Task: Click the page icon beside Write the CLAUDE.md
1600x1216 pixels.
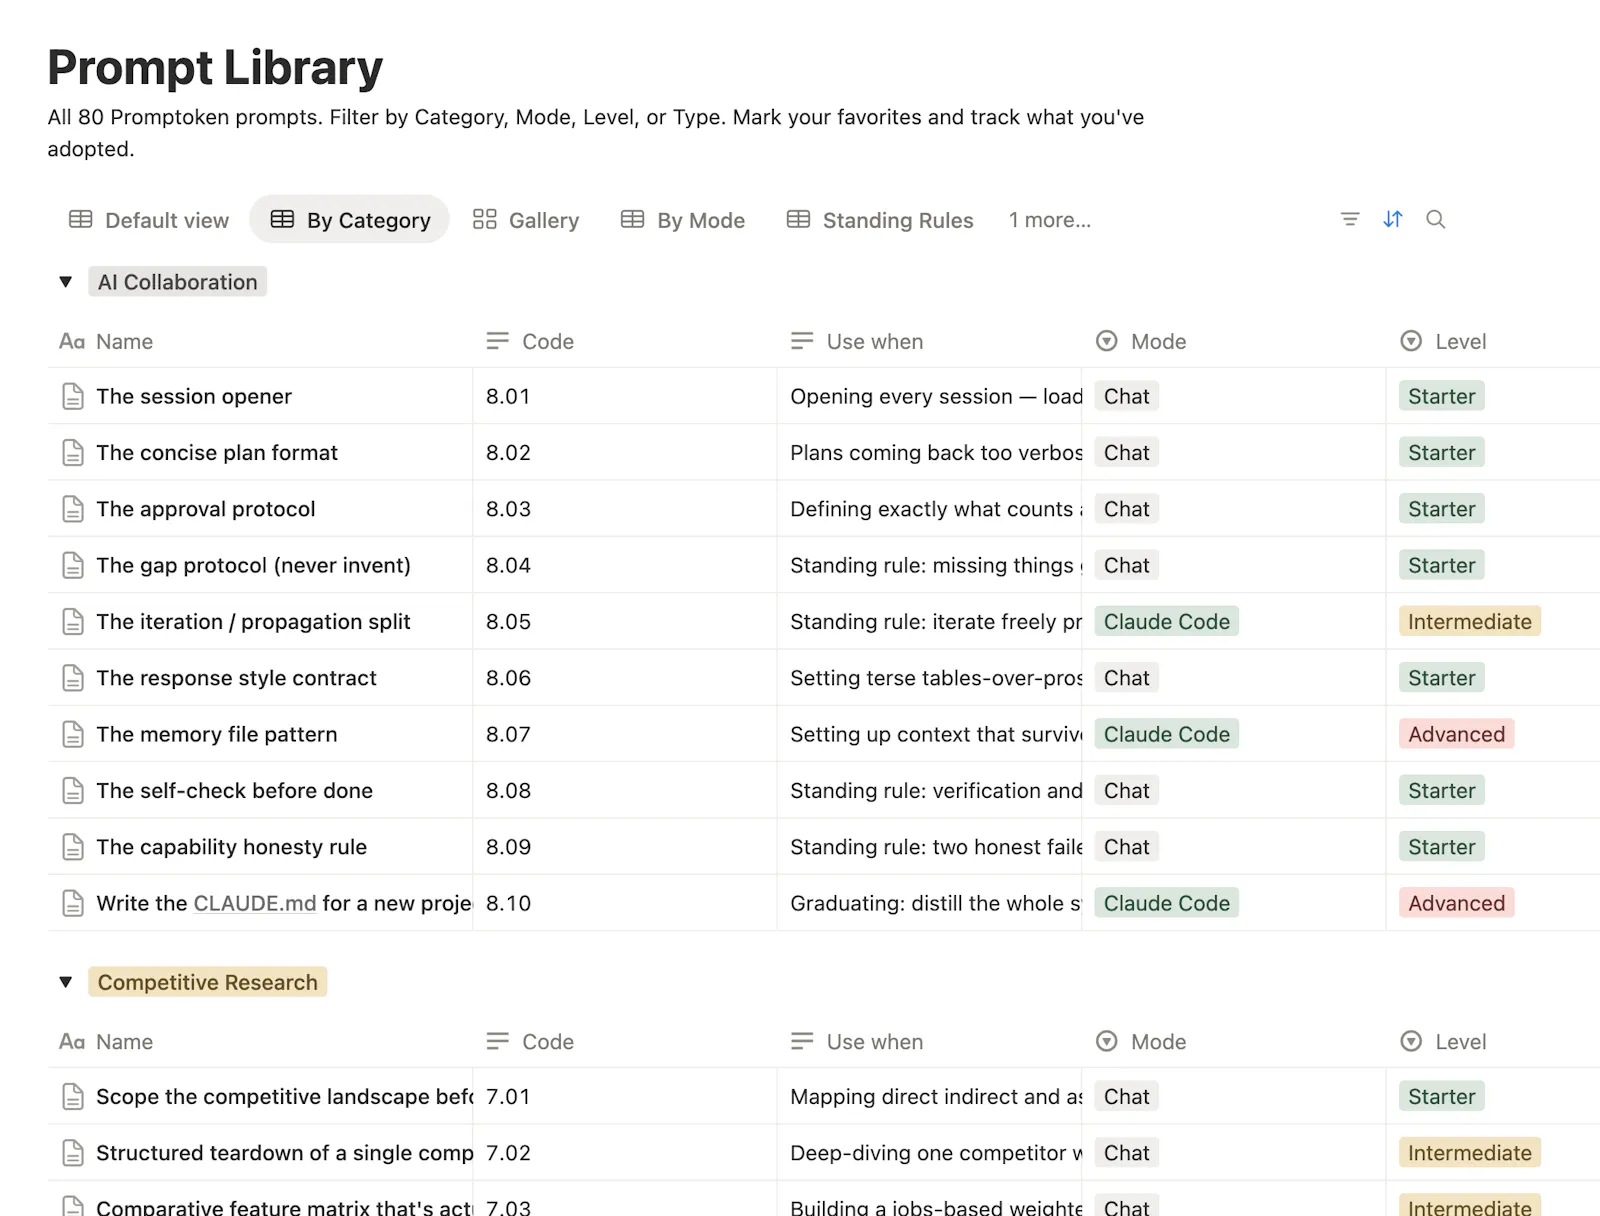Action: pos(73,903)
